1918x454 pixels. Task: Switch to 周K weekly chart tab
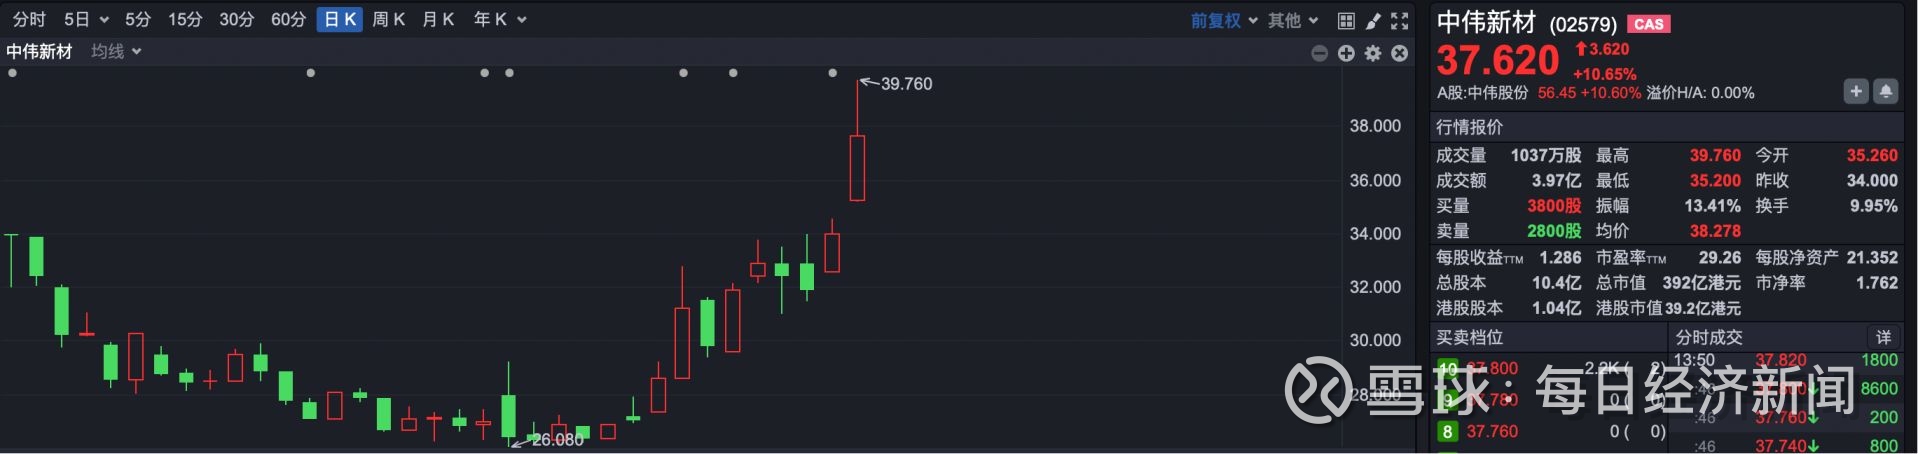[x=388, y=20]
